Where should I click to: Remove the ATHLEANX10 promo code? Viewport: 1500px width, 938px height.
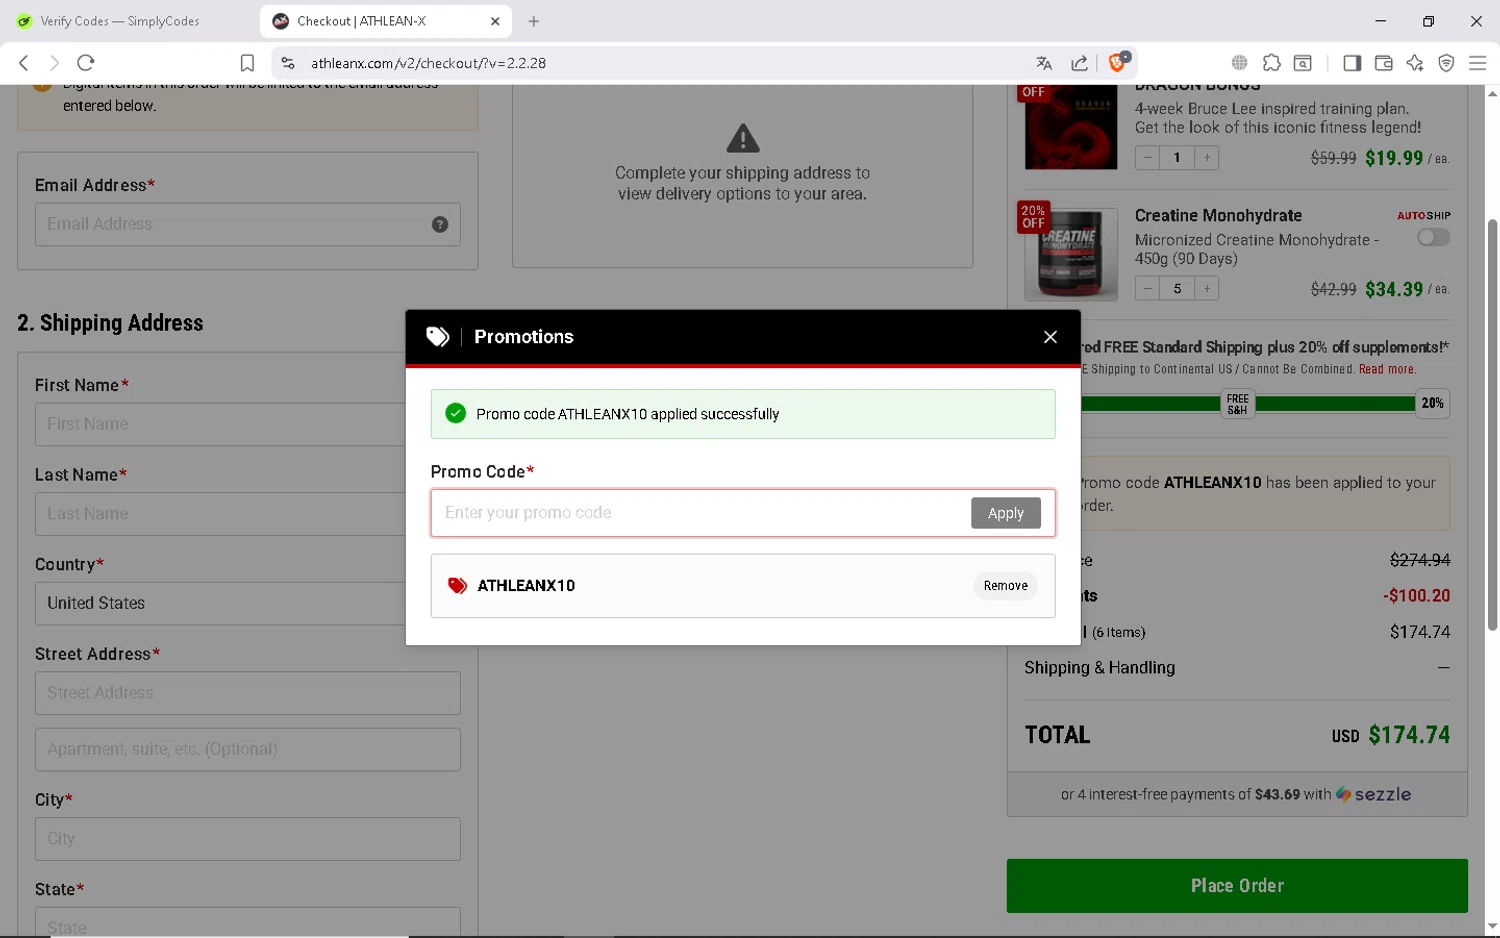[x=1005, y=586]
